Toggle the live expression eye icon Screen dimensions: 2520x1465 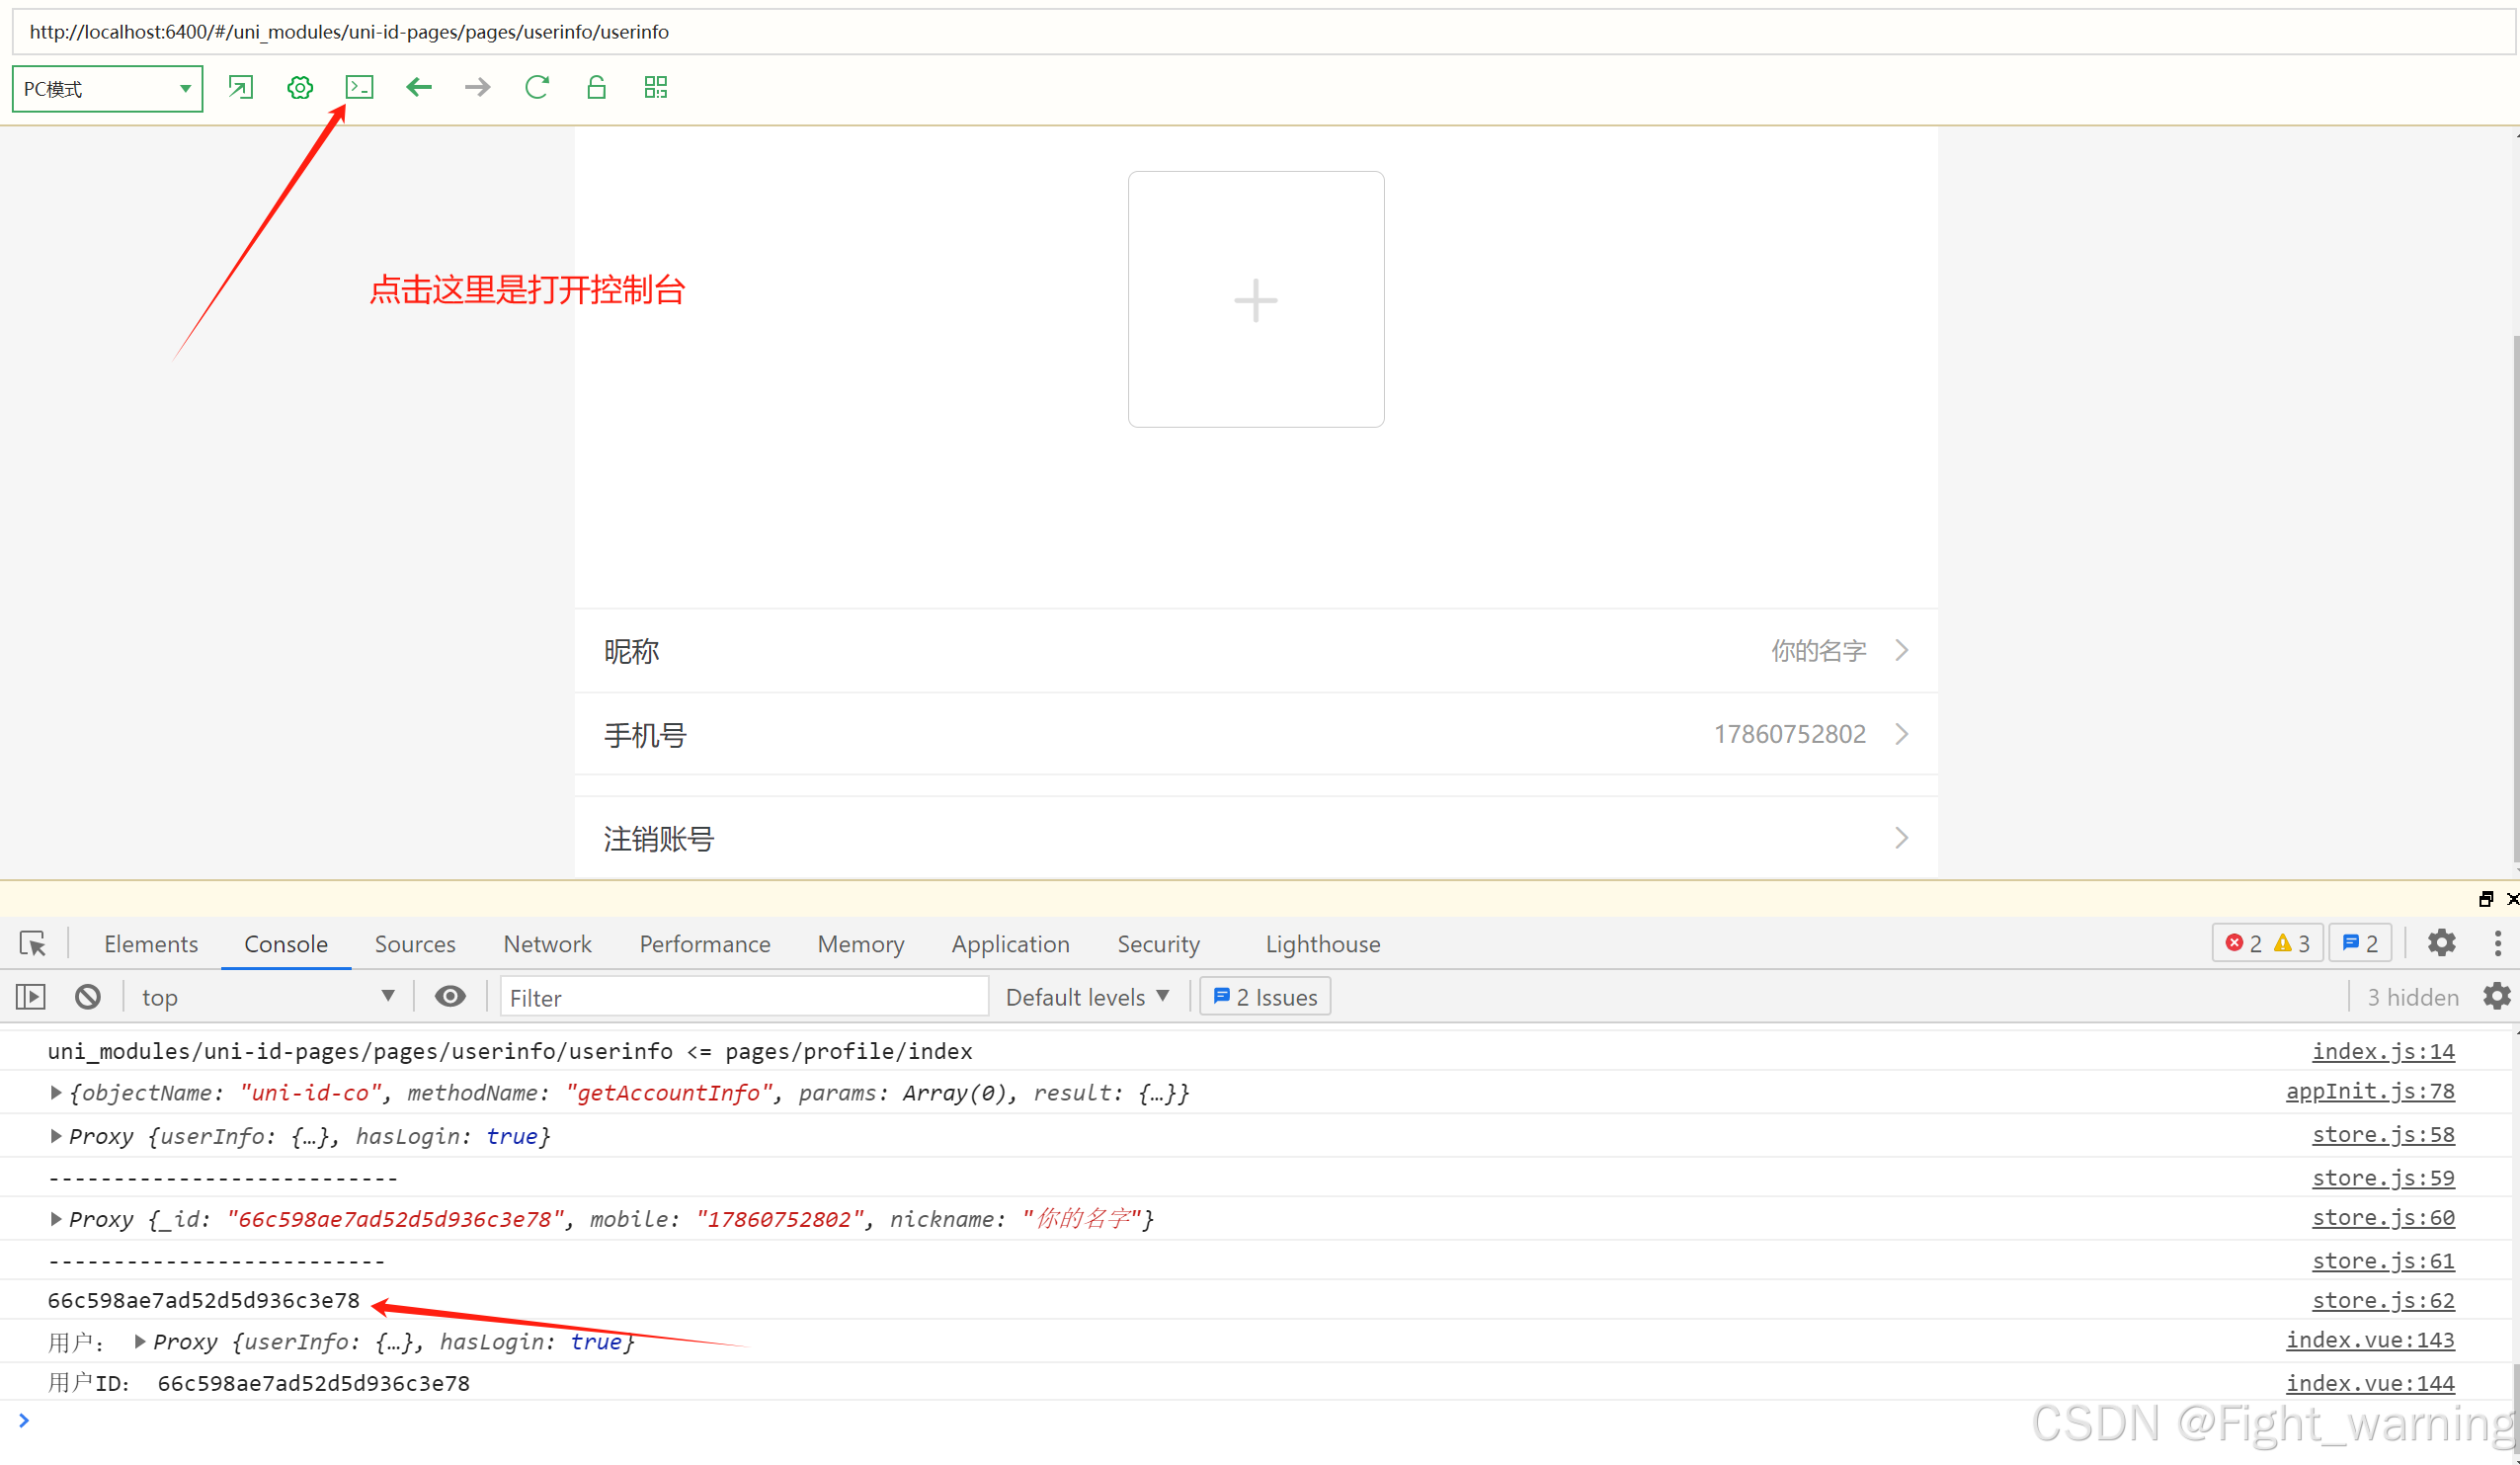pos(450,996)
